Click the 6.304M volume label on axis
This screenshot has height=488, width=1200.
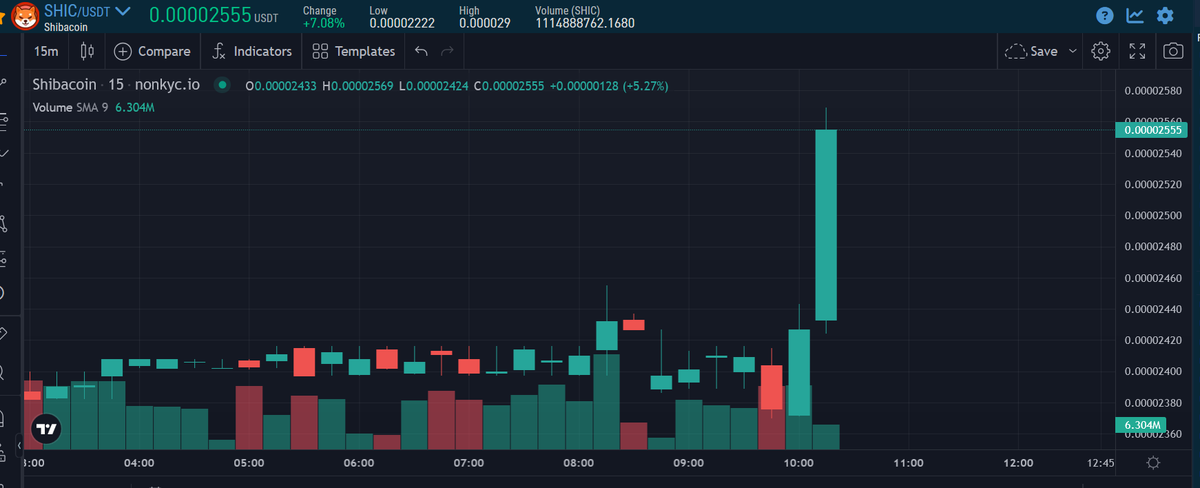click(x=1141, y=425)
